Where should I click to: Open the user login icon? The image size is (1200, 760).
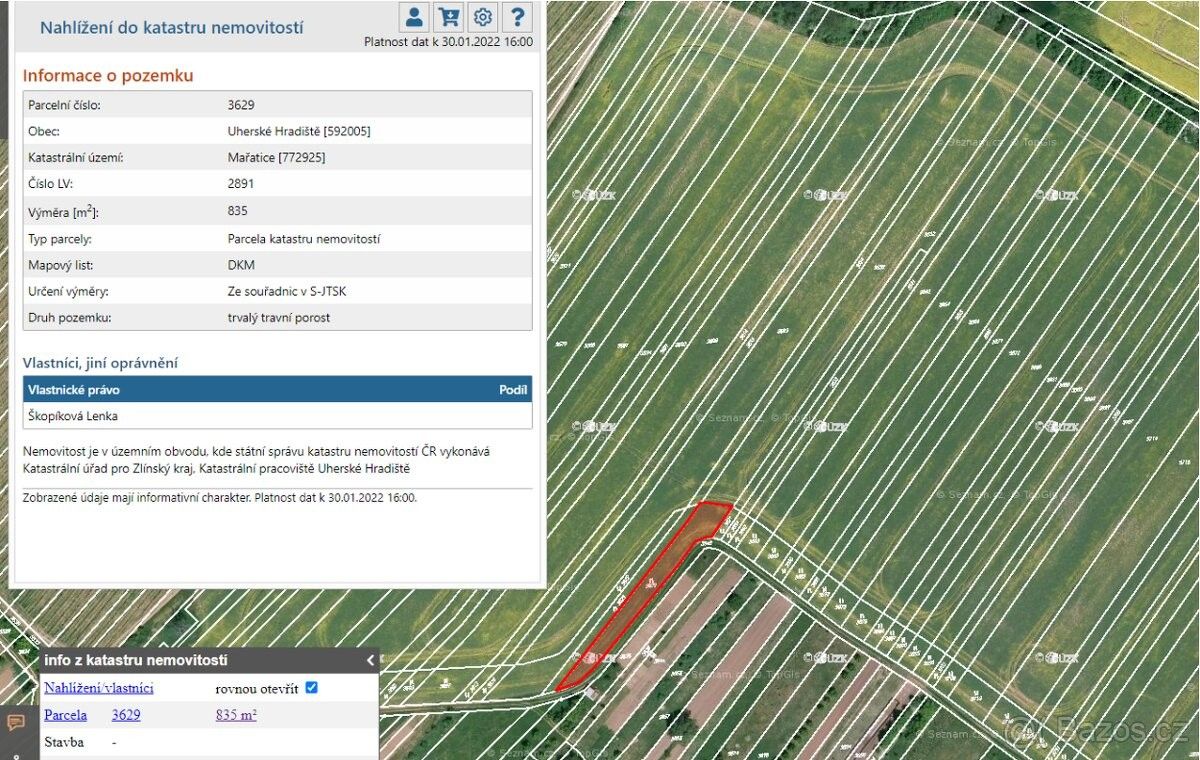pyautogui.click(x=414, y=17)
